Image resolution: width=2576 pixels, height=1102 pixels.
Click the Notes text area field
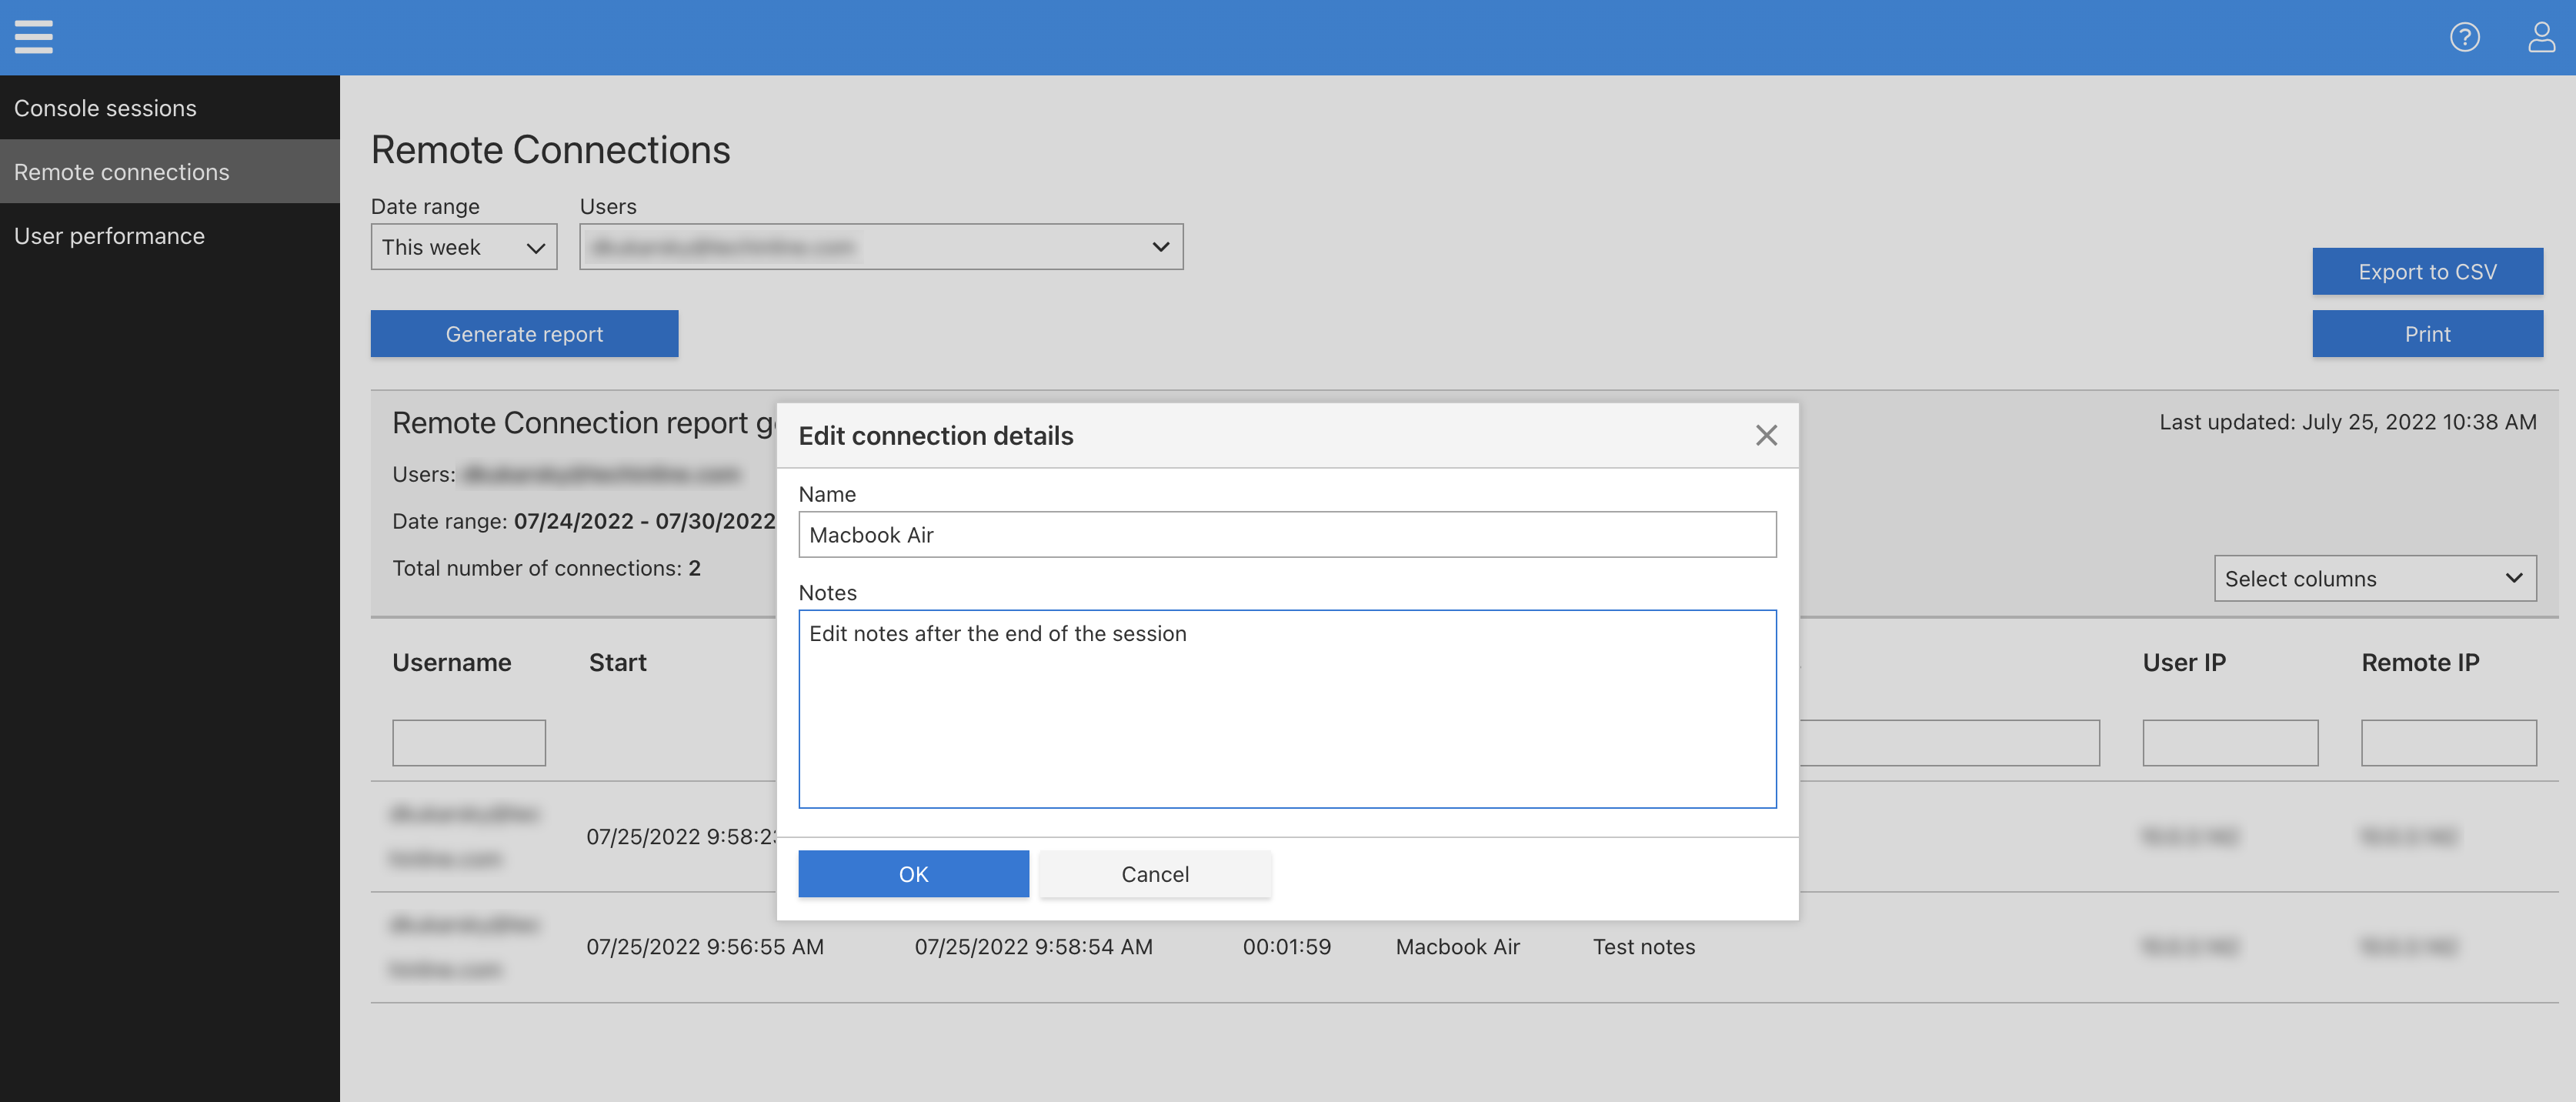click(1286, 708)
